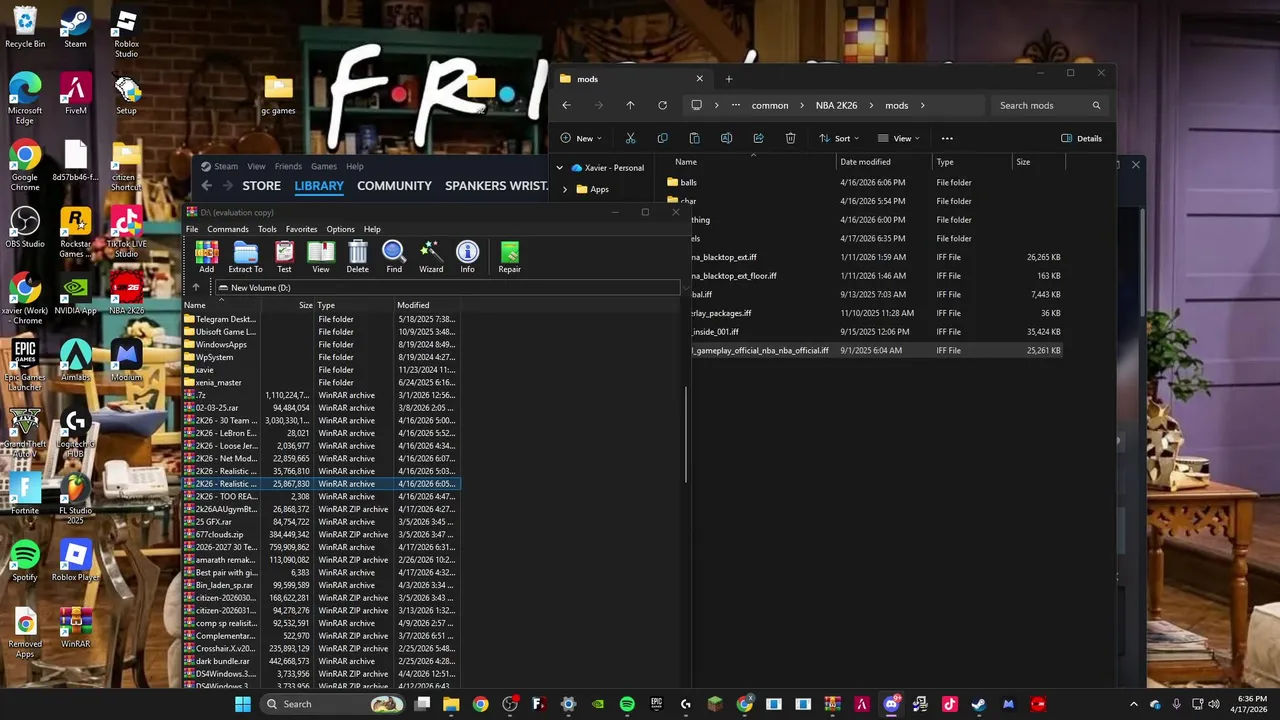
Task: Open View dropdown in File Explorer
Action: 899,138
